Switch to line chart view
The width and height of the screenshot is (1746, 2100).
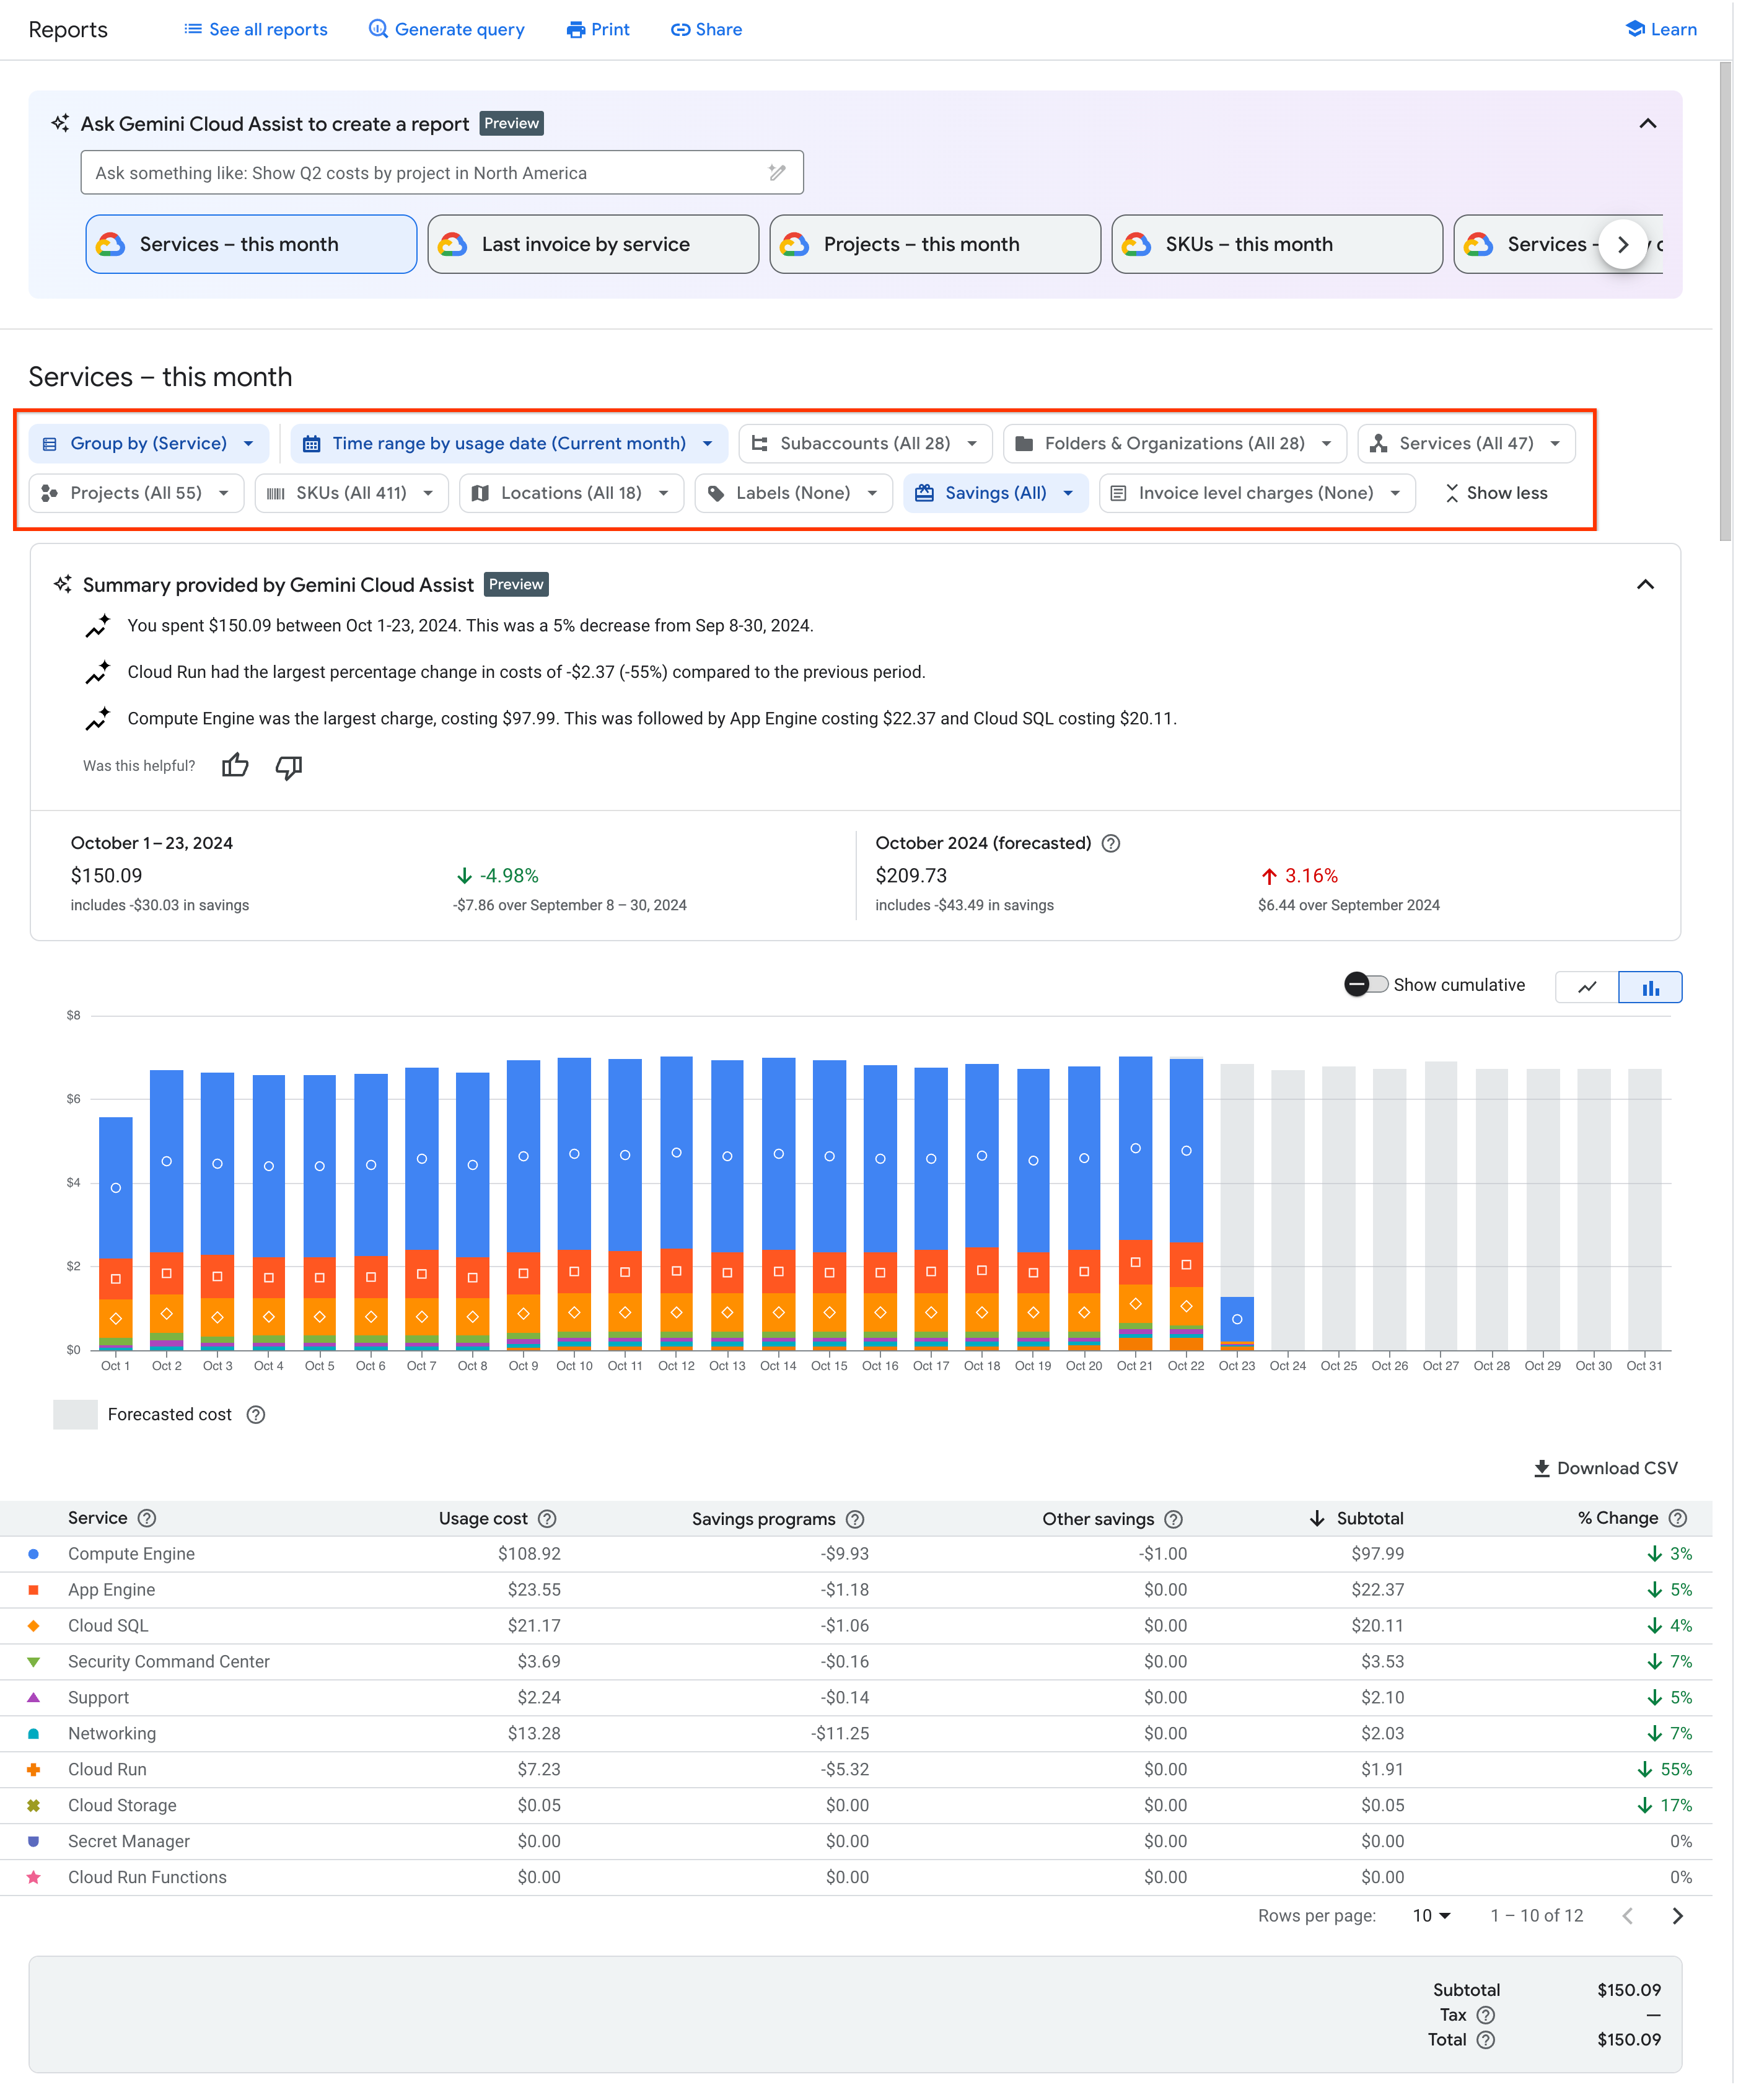pyautogui.click(x=1587, y=987)
